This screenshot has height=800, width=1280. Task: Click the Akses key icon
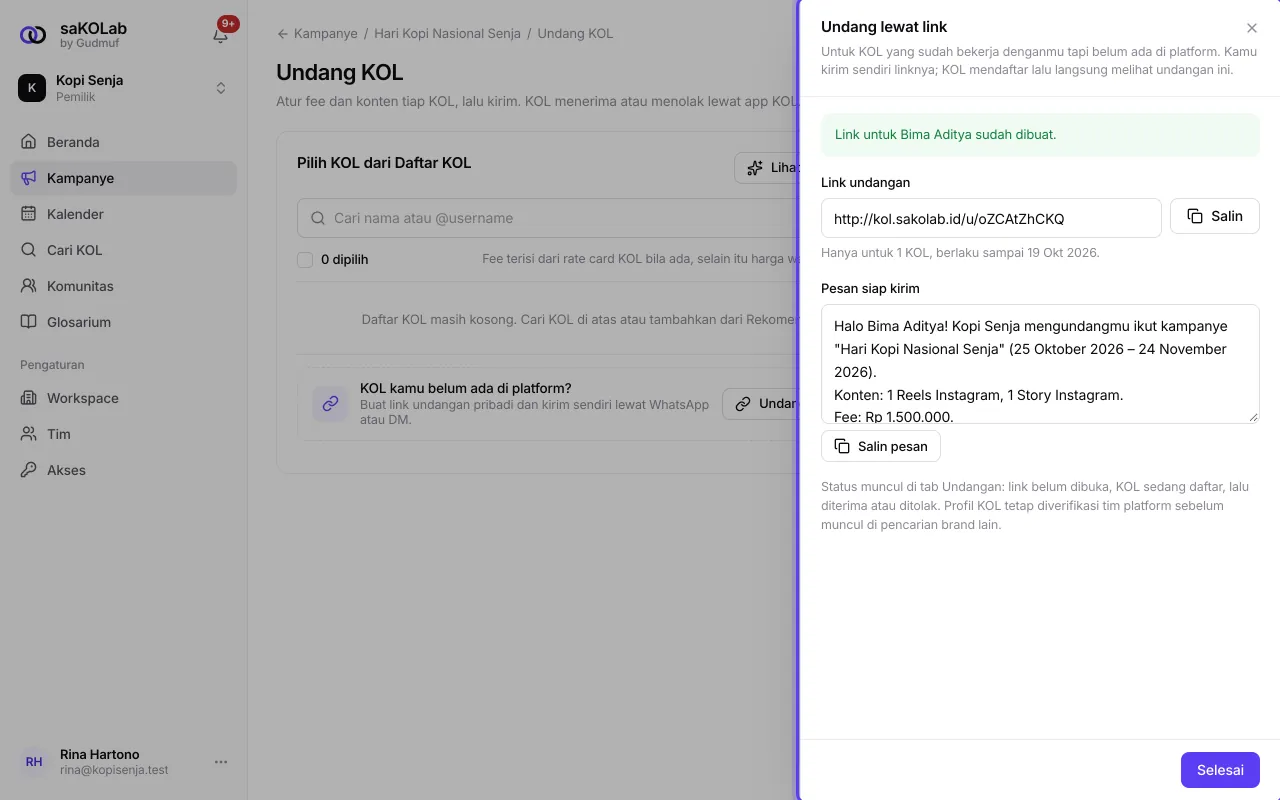pyautogui.click(x=29, y=470)
